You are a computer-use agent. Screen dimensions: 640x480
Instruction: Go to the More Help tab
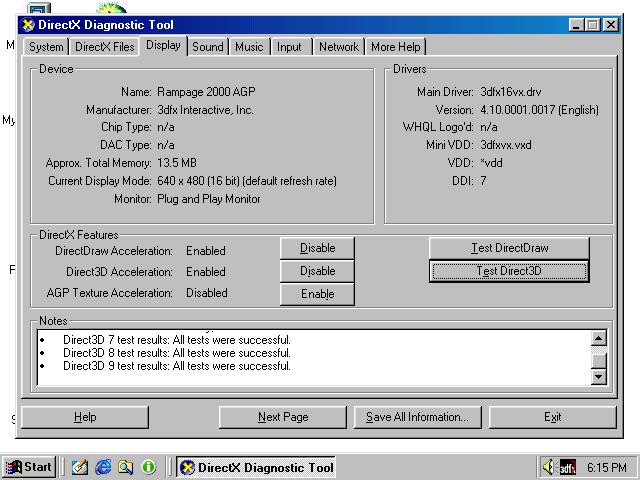(x=395, y=47)
